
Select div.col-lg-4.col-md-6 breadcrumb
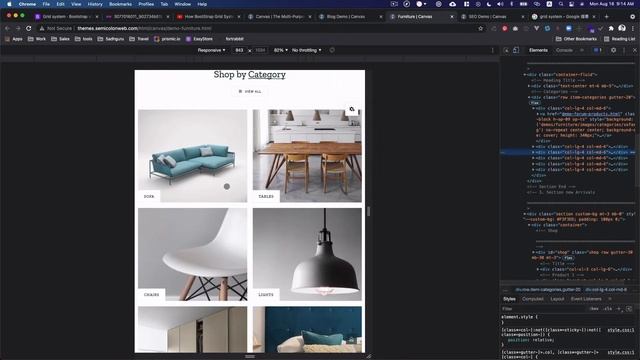tap(606, 290)
